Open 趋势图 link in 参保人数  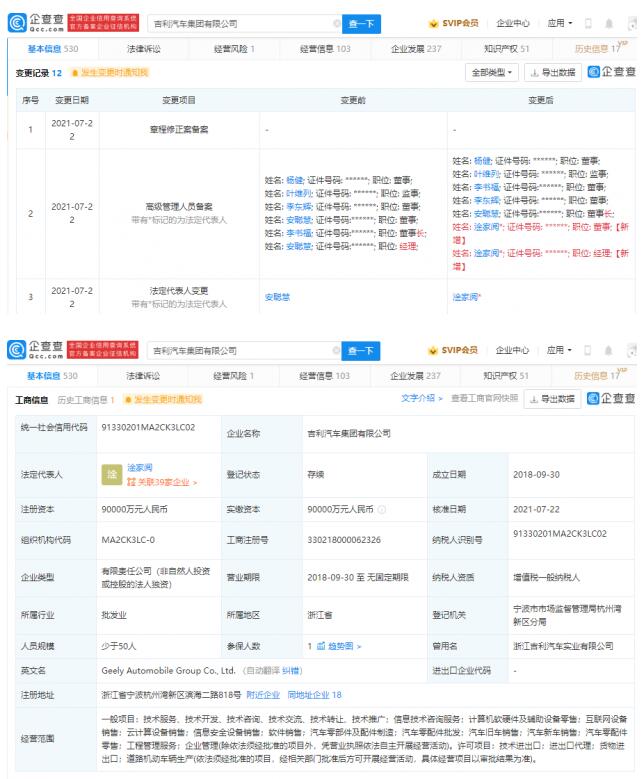(x=339, y=646)
